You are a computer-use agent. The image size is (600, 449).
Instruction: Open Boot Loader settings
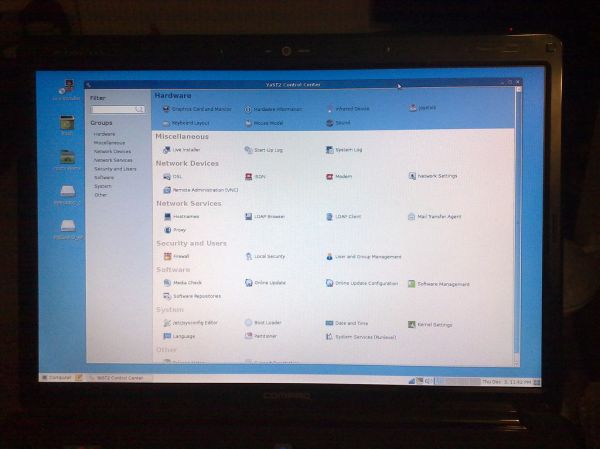[263, 323]
